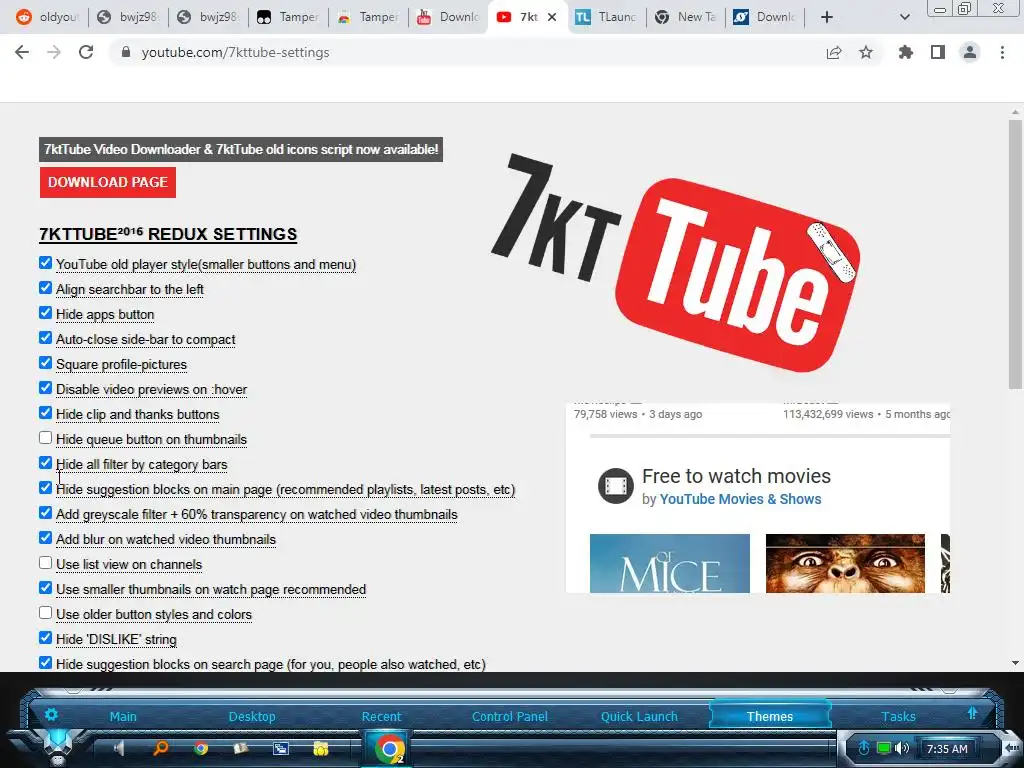Screen dimensions: 1024x768
Task: Open the Quick Launch taskbar tab
Action: tap(639, 716)
